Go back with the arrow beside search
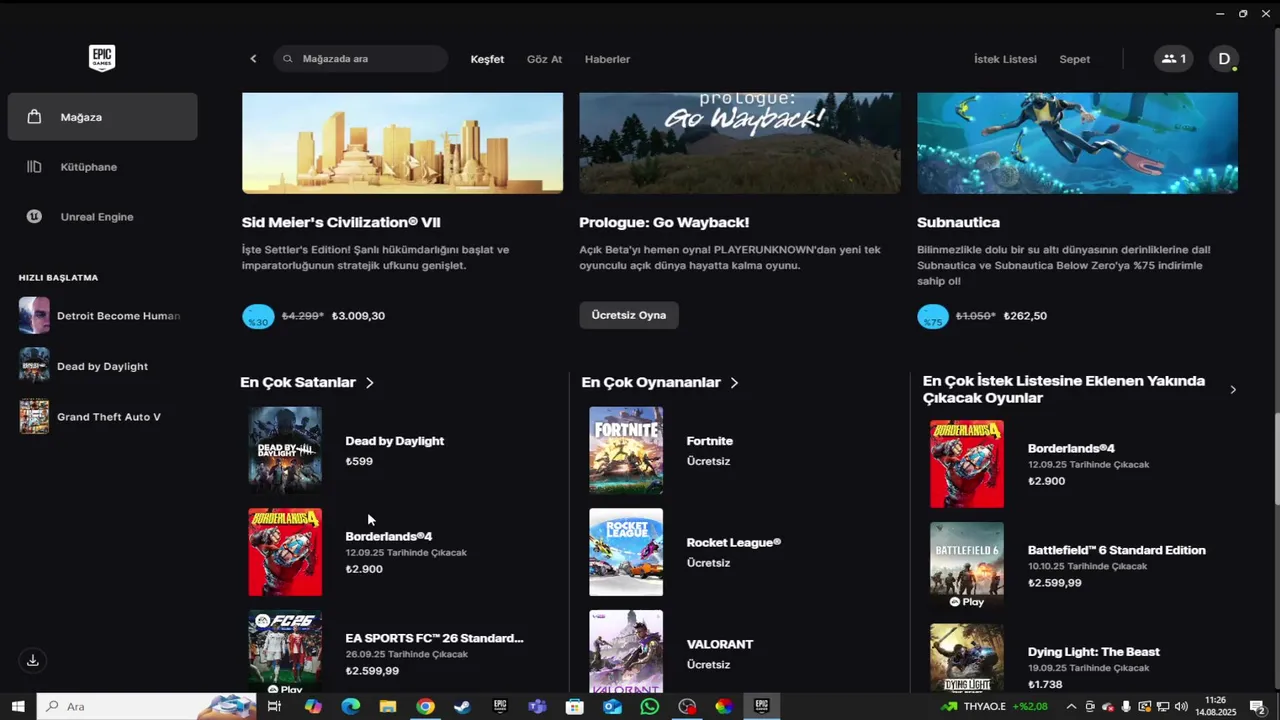The height and width of the screenshot is (720, 1280). click(253, 59)
